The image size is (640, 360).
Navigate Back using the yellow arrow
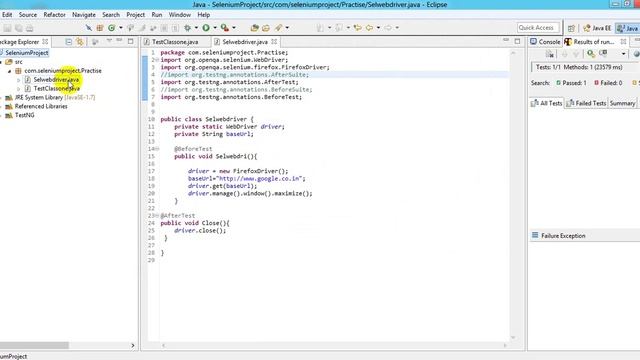(x=369, y=28)
